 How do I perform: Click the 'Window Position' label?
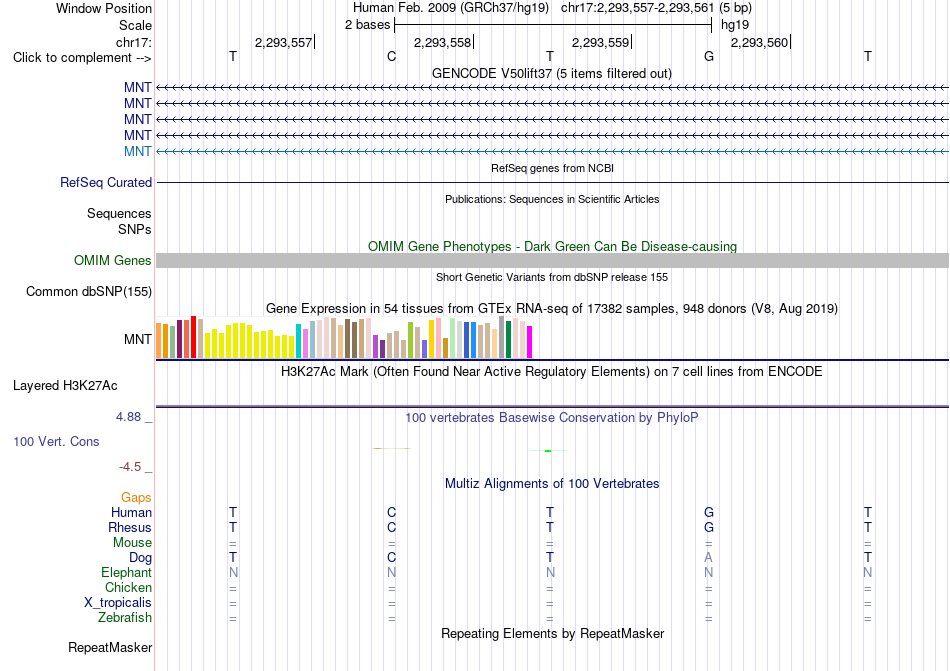click(x=104, y=8)
